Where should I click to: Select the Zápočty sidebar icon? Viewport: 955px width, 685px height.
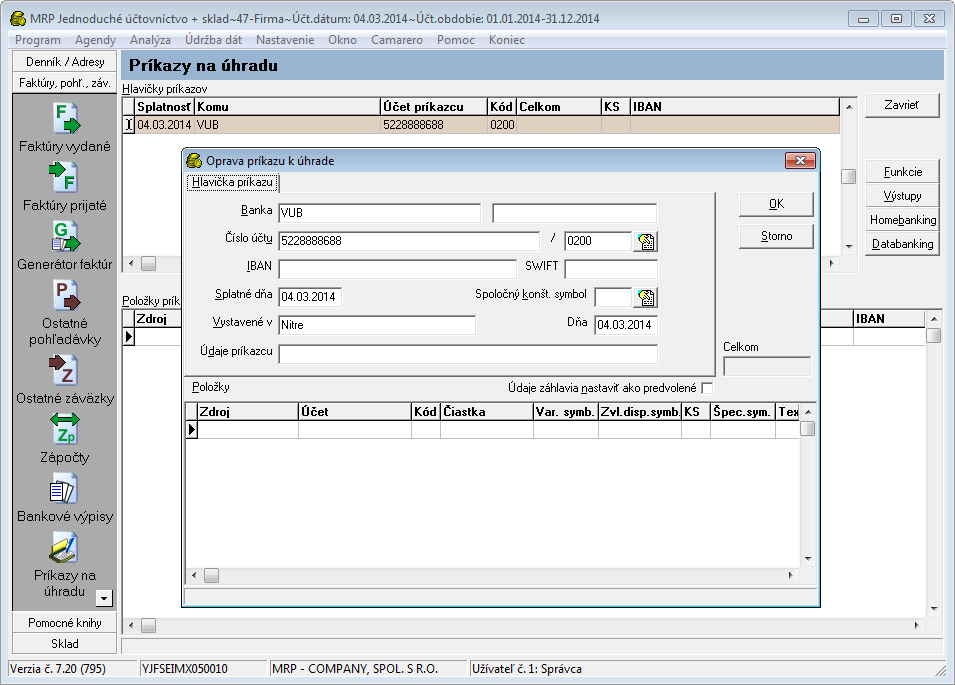tap(65, 428)
